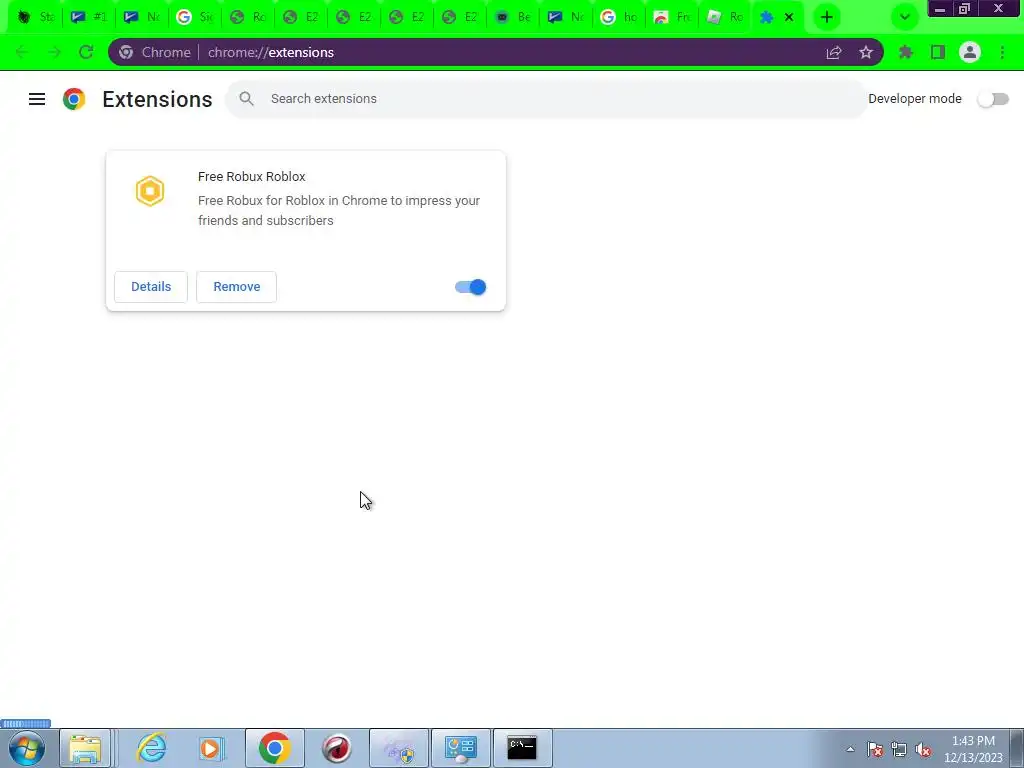Click the 'Extensions' page heading

157,99
